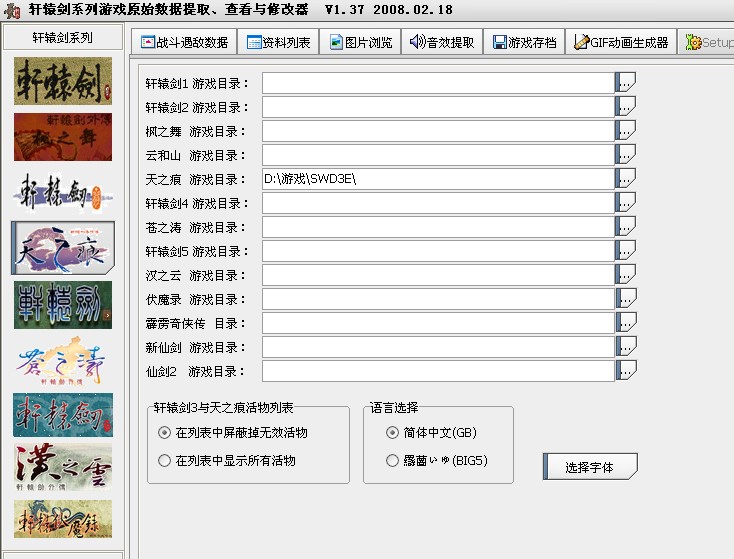This screenshot has height=559, width=734.
Task: Select the 枫之舞 game logo in sidebar
Action: (63, 137)
